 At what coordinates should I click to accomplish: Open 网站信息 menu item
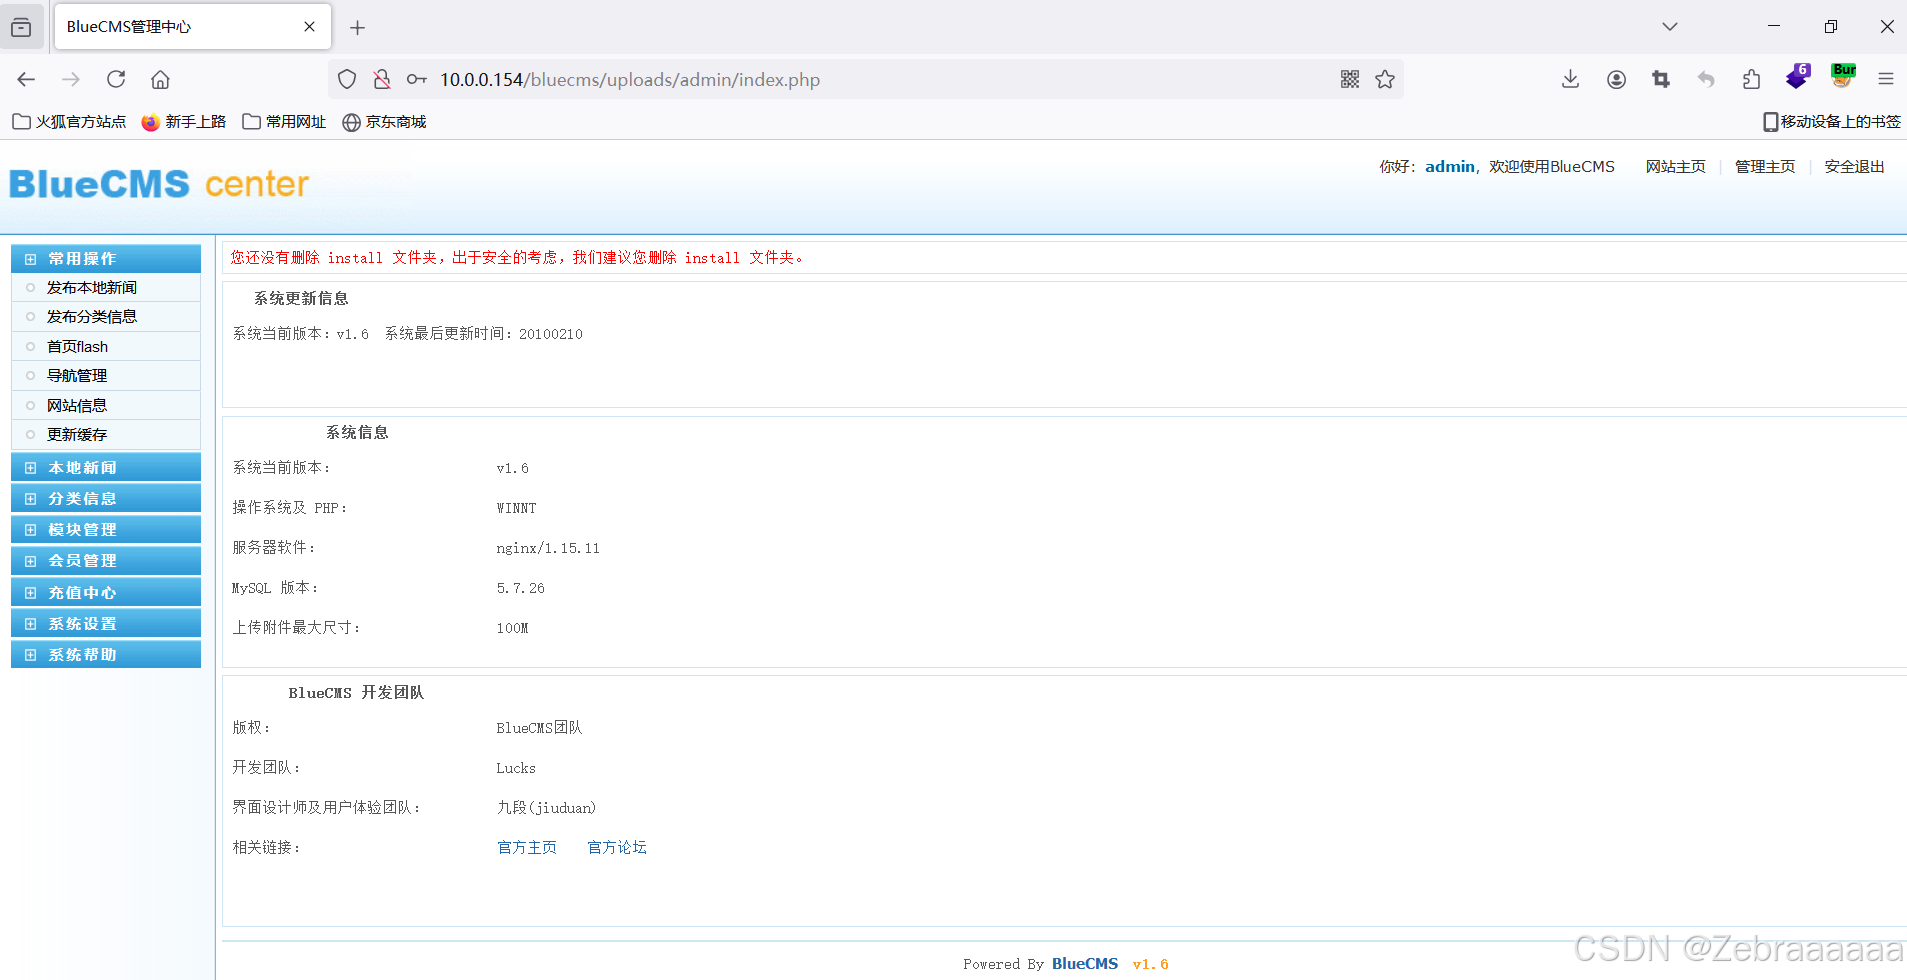[x=77, y=406]
